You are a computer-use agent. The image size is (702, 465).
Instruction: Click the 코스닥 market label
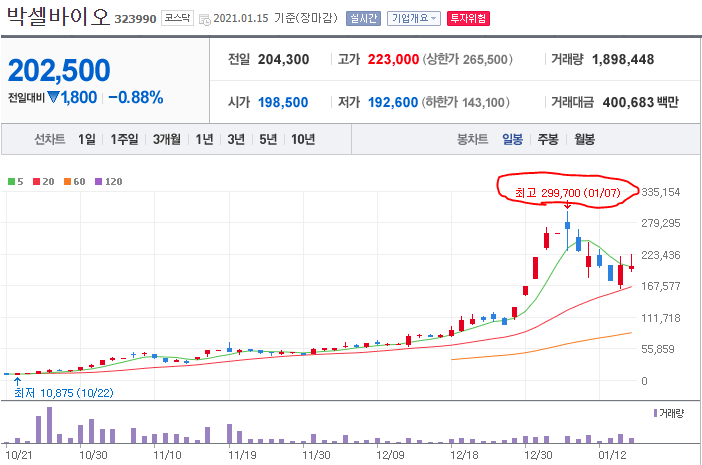177,18
